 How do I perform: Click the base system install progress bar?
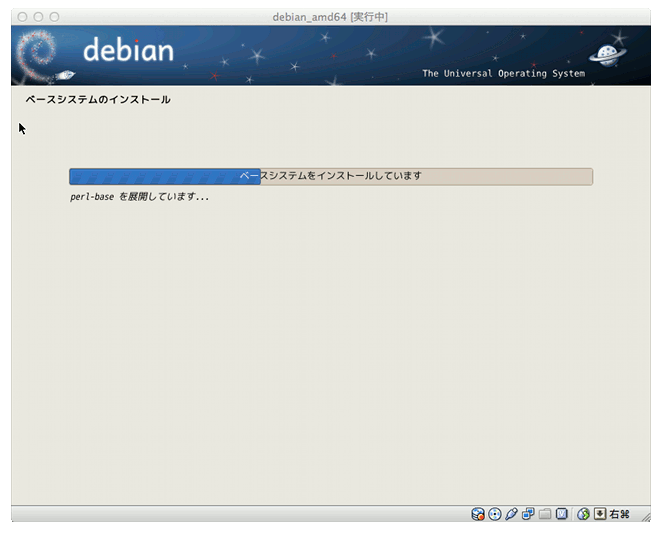330,176
